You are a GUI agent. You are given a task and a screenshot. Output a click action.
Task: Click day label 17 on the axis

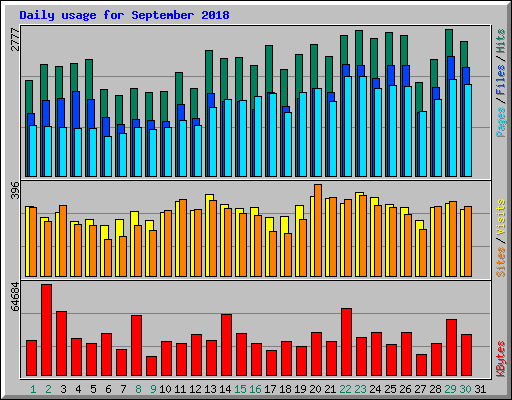point(270,389)
